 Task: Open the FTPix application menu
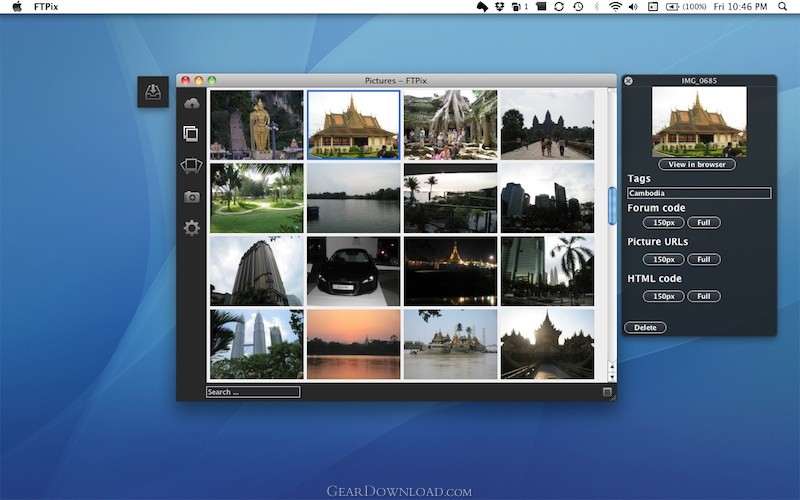point(46,7)
